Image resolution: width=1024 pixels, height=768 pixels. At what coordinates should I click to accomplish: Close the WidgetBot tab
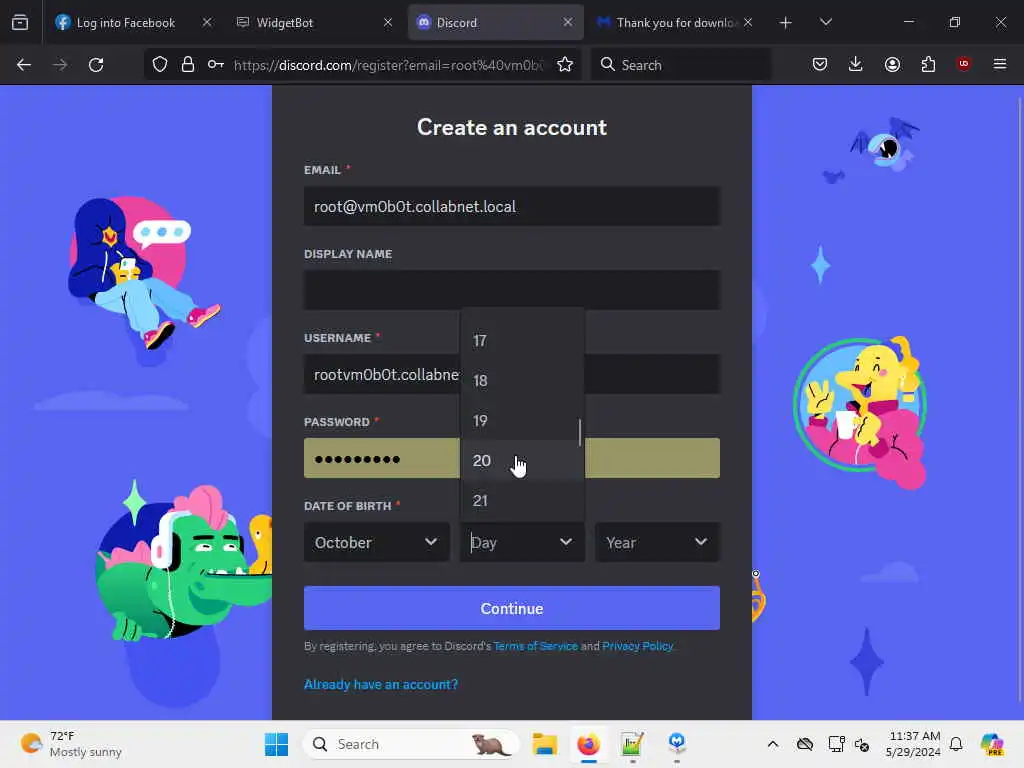[388, 22]
